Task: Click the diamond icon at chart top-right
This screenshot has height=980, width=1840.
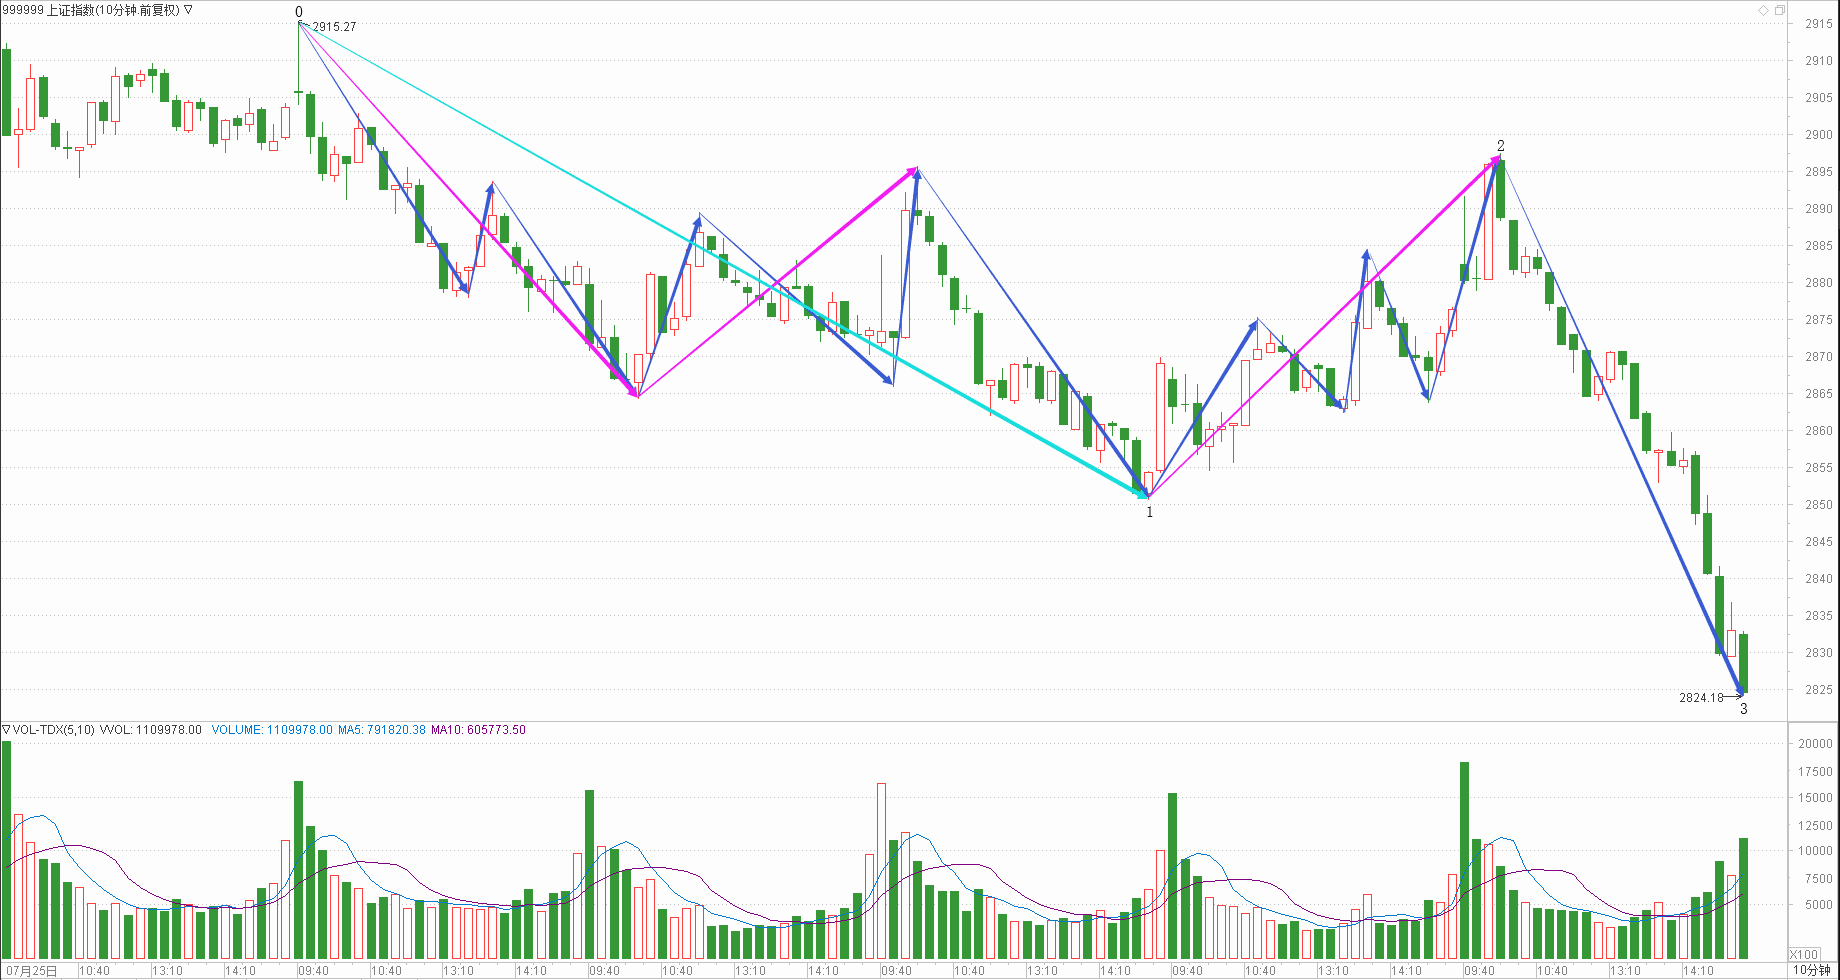Action: [1763, 10]
